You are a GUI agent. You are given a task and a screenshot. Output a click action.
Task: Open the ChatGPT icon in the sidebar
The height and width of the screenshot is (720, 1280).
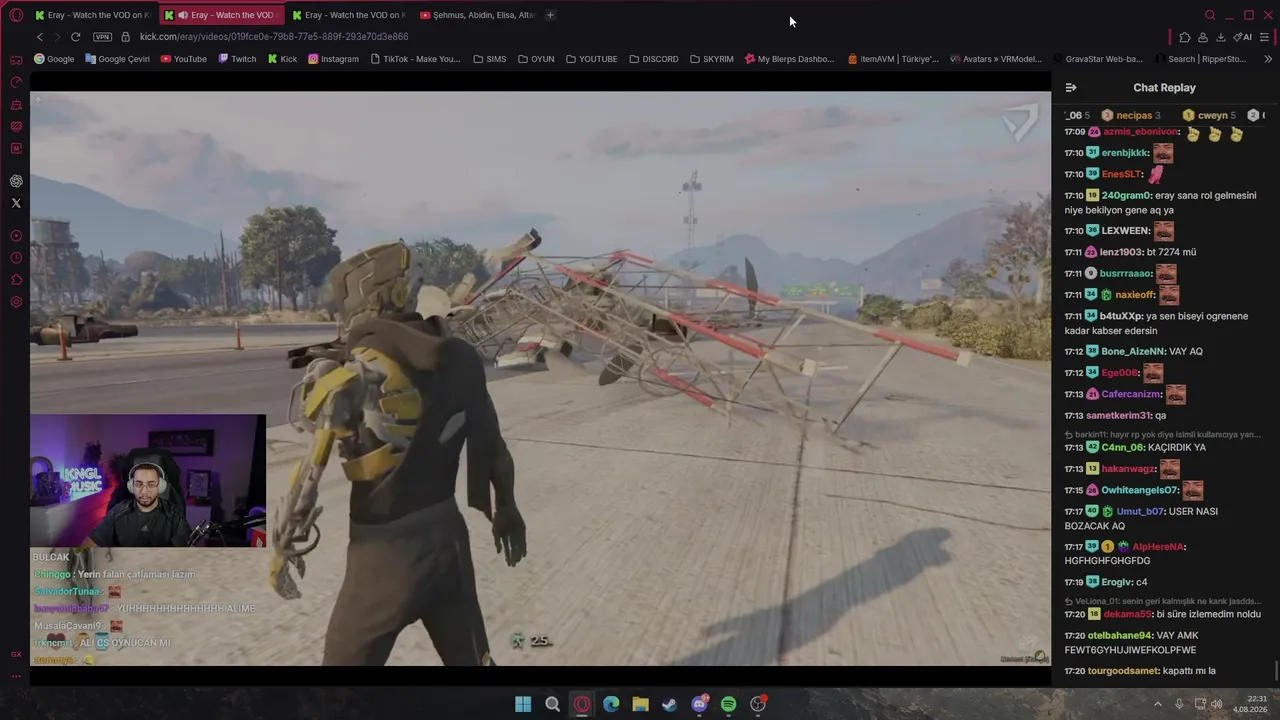click(x=16, y=181)
